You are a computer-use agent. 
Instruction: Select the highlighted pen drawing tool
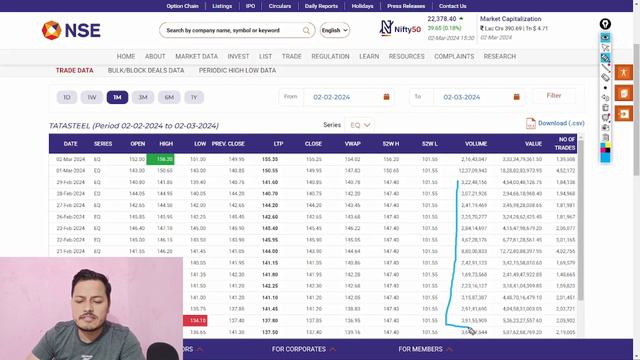coord(605,58)
